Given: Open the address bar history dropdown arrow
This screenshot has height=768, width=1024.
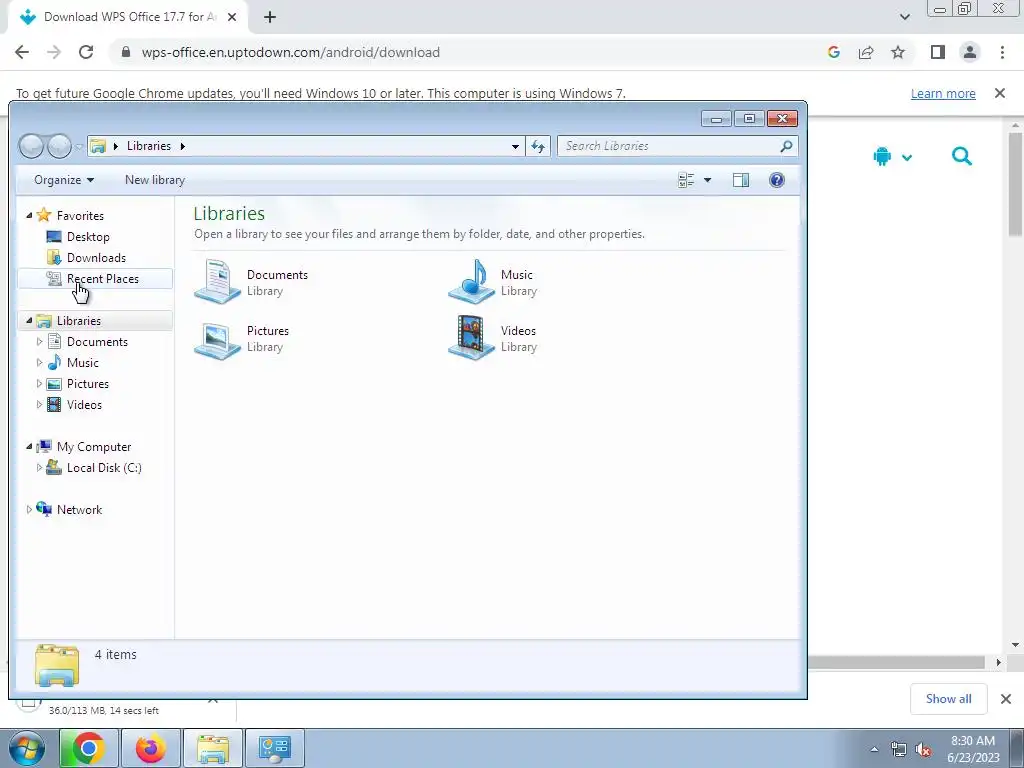Looking at the screenshot, I should pos(515,146).
